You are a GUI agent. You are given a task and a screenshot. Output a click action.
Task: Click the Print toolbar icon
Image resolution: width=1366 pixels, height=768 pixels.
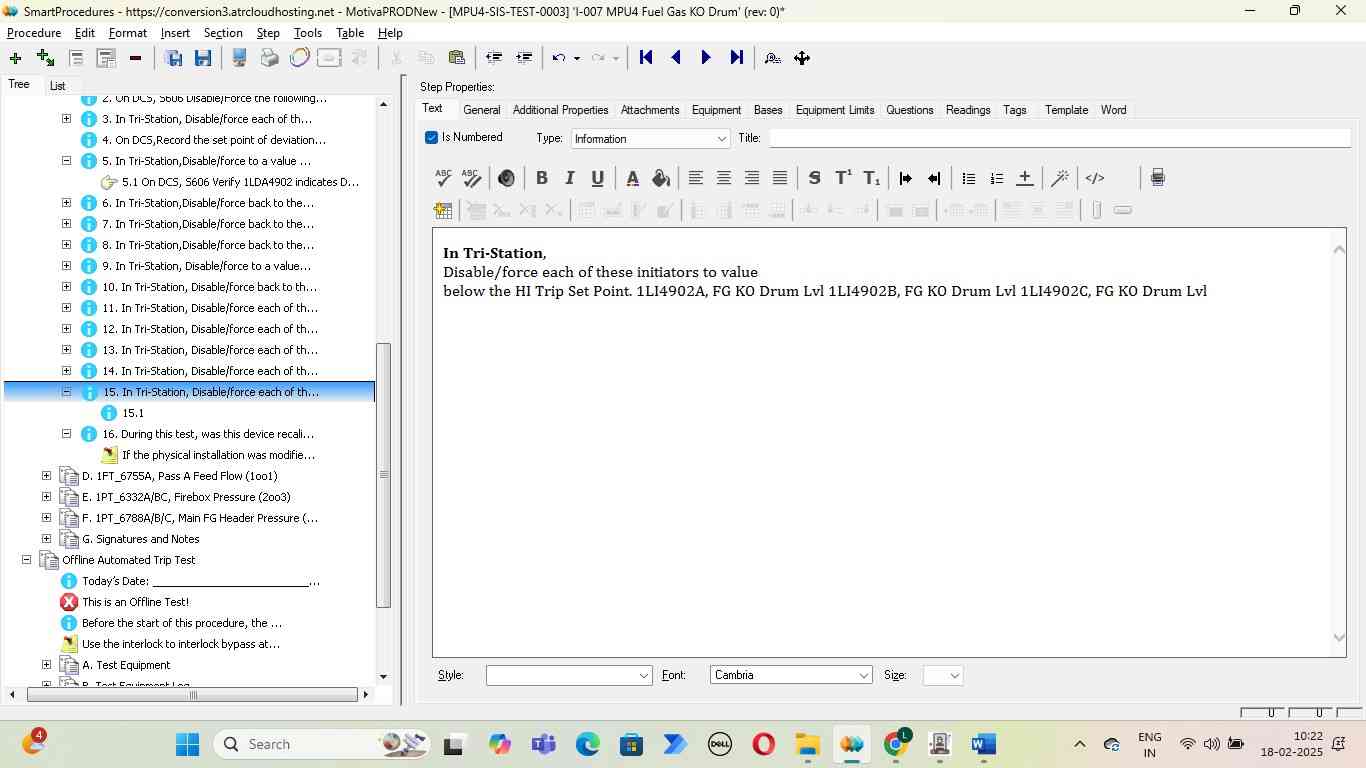pos(269,58)
